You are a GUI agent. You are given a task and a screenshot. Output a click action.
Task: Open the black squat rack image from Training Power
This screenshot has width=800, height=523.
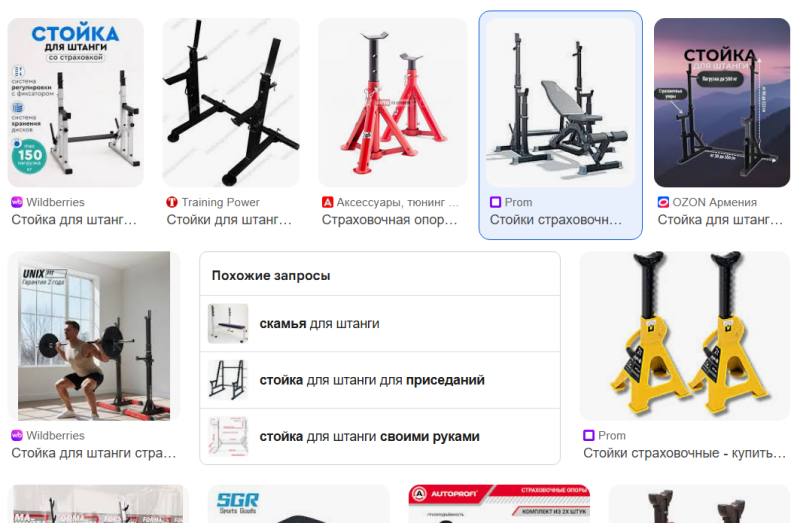click(231, 103)
